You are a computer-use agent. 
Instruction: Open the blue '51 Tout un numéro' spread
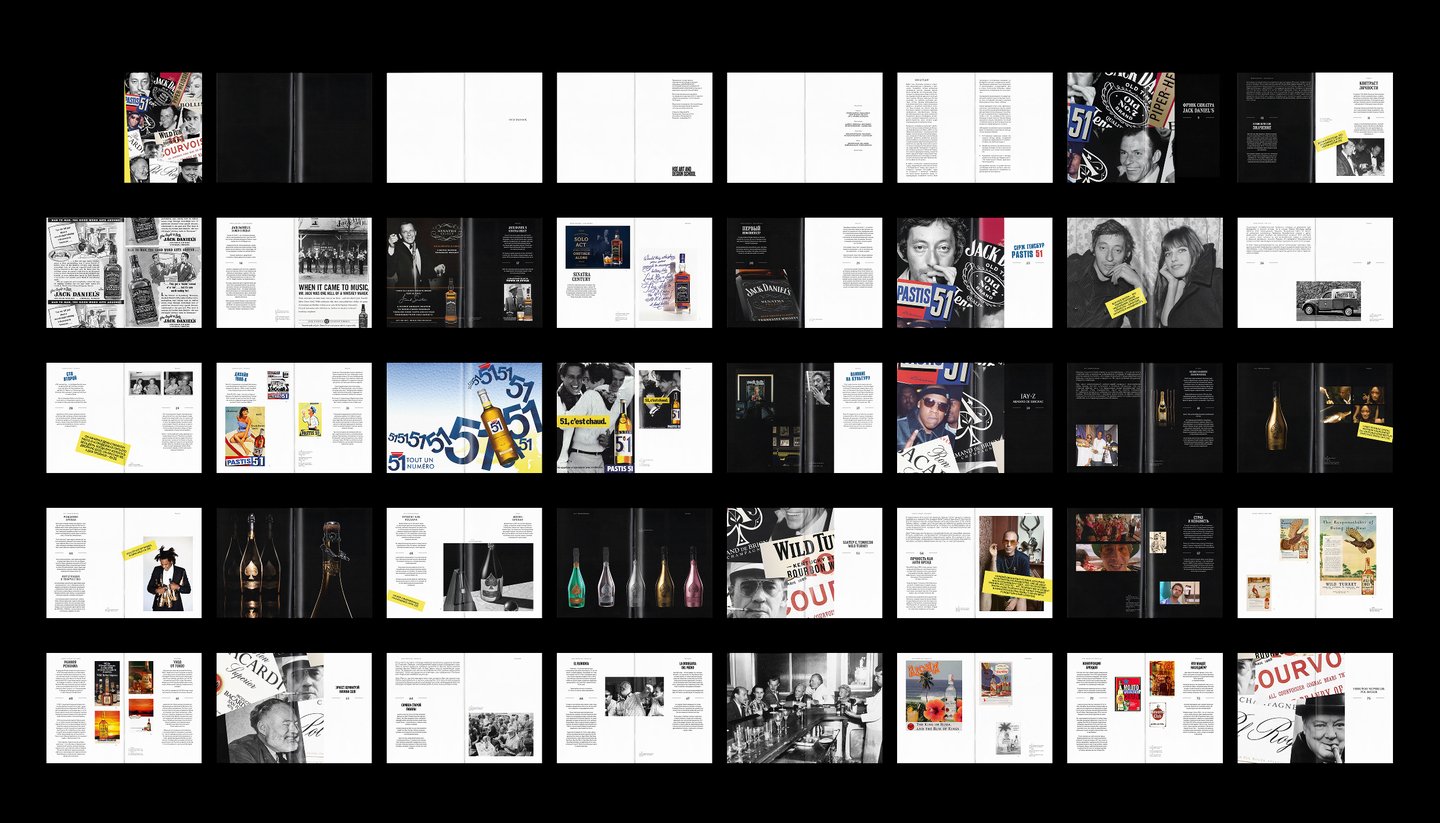[x=465, y=418]
